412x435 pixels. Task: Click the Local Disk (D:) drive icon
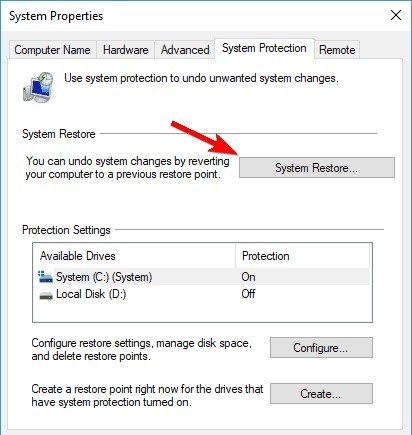(x=46, y=295)
